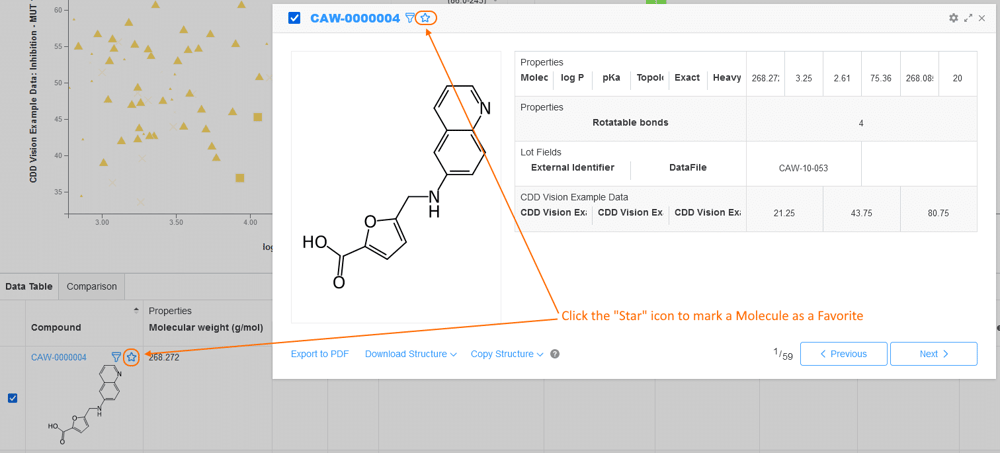Viewport: 1000px width, 453px height.
Task: Switch to the Comparison tab
Action: click(92, 286)
